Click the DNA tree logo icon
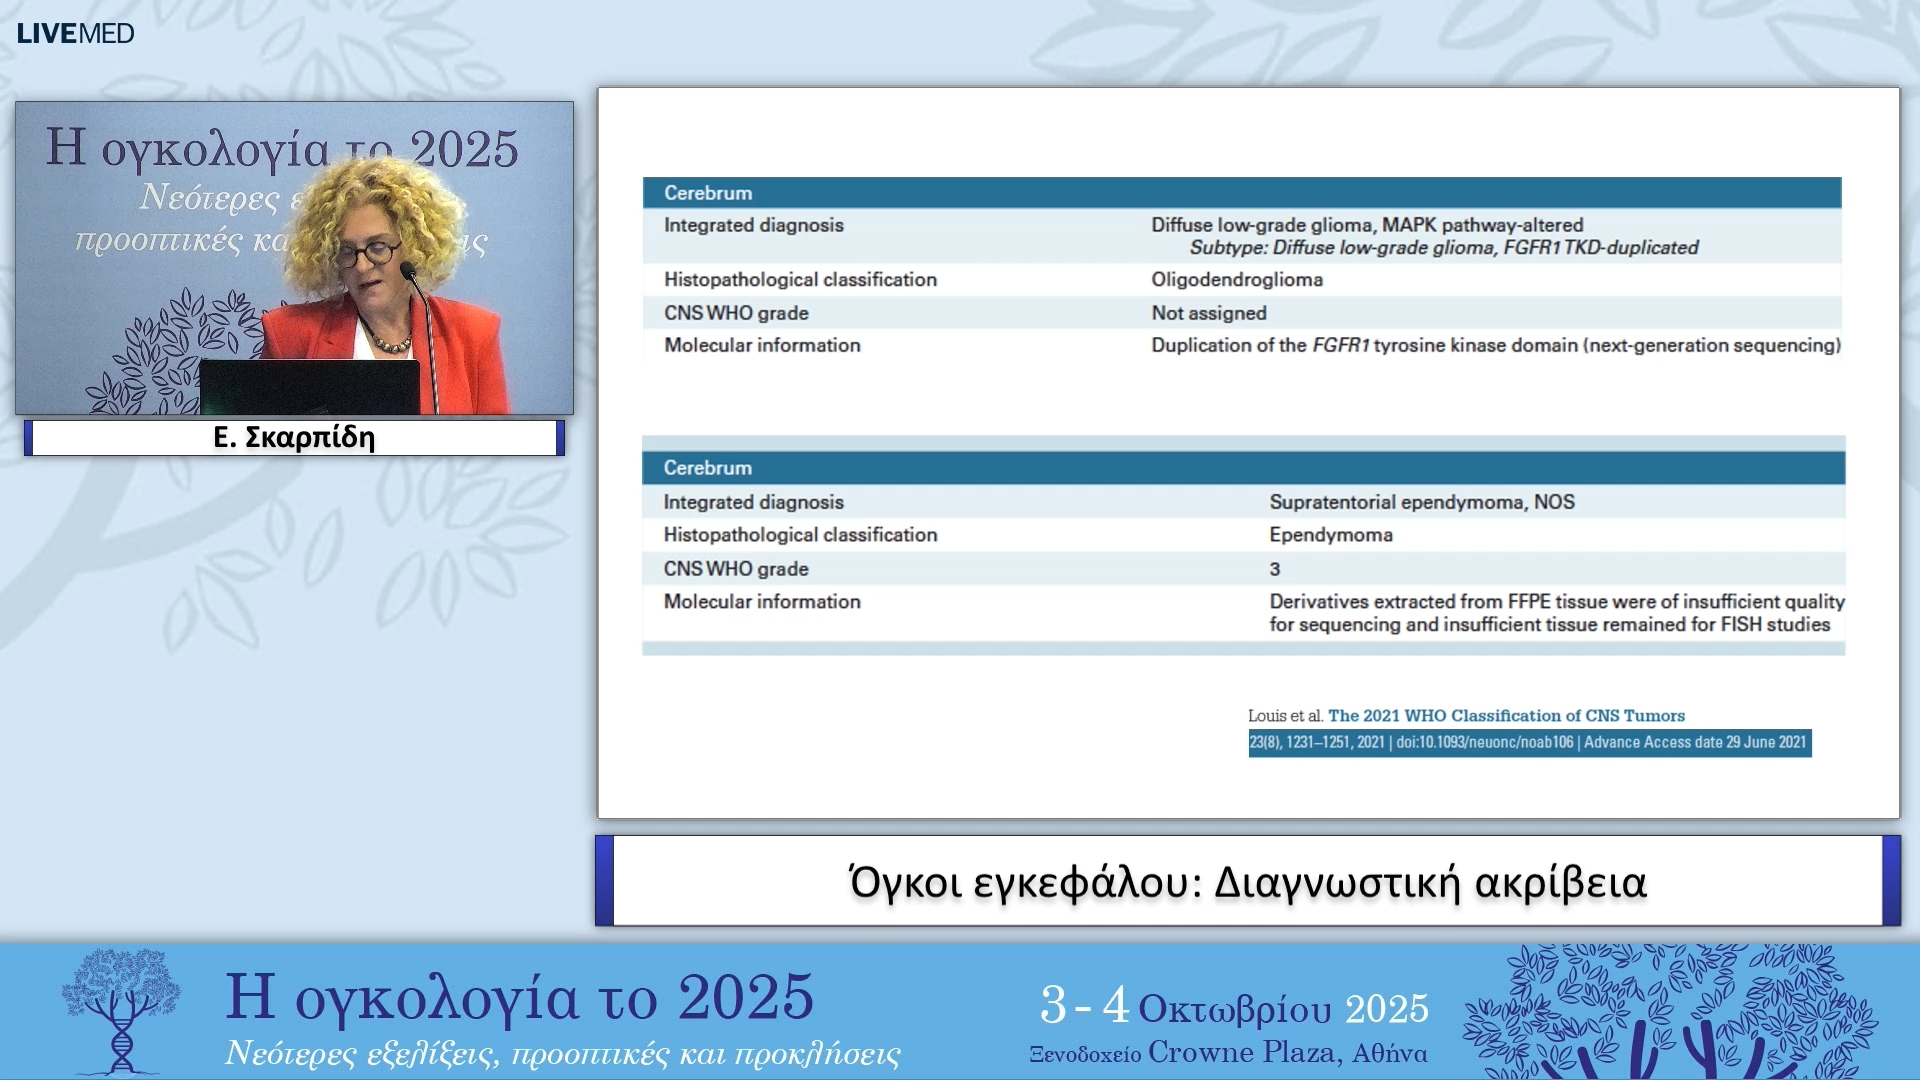Image resolution: width=1920 pixels, height=1080 pixels. coord(121,1010)
